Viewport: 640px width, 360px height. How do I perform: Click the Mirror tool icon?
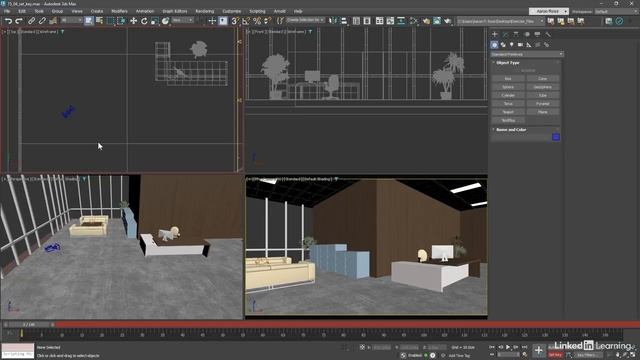[333, 20]
